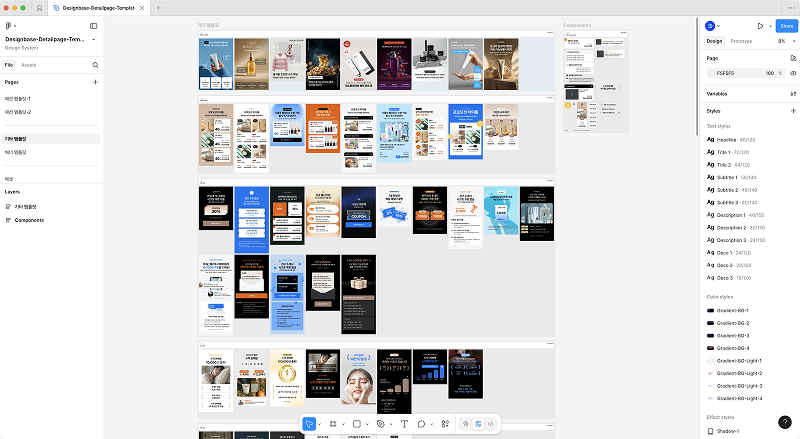
Task: Switch to the Assets tab
Action: 30,64
